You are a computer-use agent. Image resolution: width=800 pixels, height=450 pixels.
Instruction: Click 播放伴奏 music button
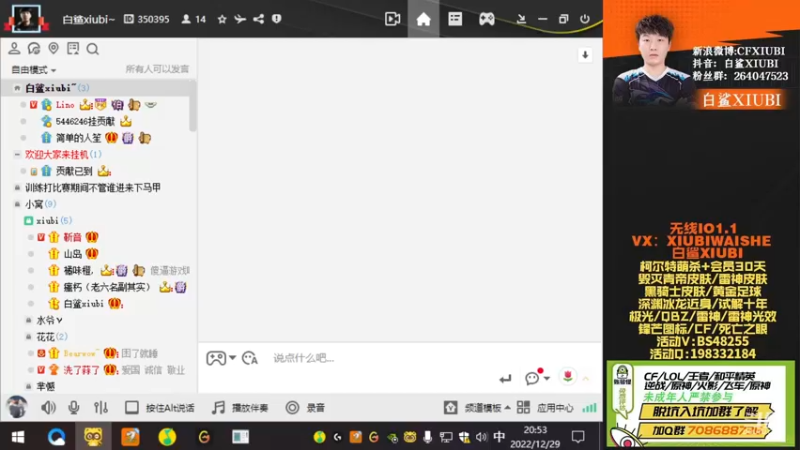[x=240, y=407]
